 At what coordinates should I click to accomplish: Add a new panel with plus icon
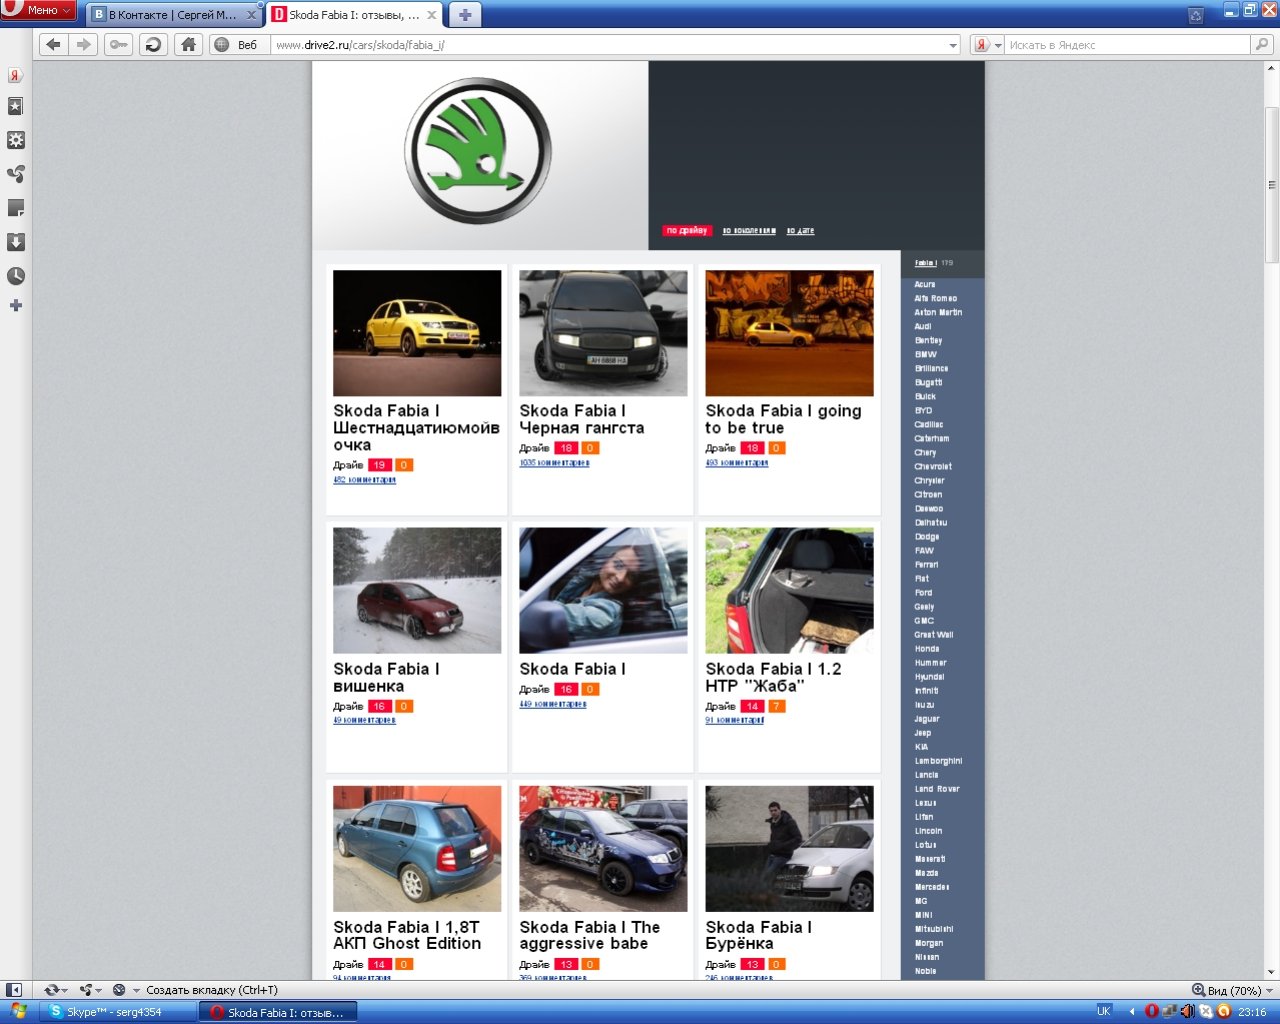(15, 305)
